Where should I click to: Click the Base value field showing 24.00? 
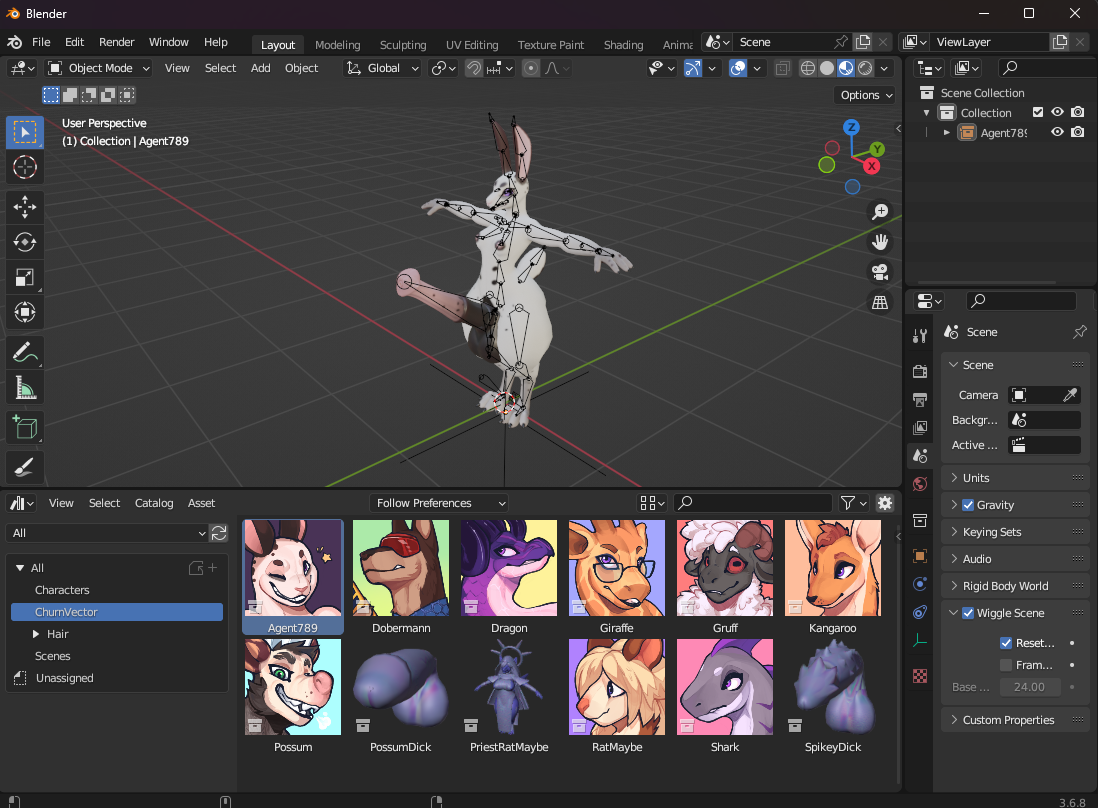(x=1029, y=687)
